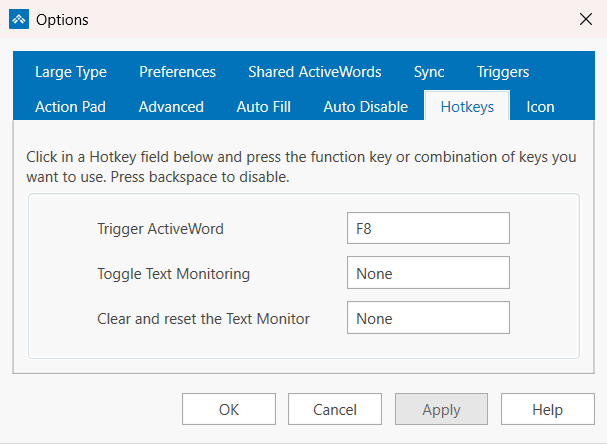The width and height of the screenshot is (607, 444).
Task: Click the 'Options' window title text
Action: [62, 20]
